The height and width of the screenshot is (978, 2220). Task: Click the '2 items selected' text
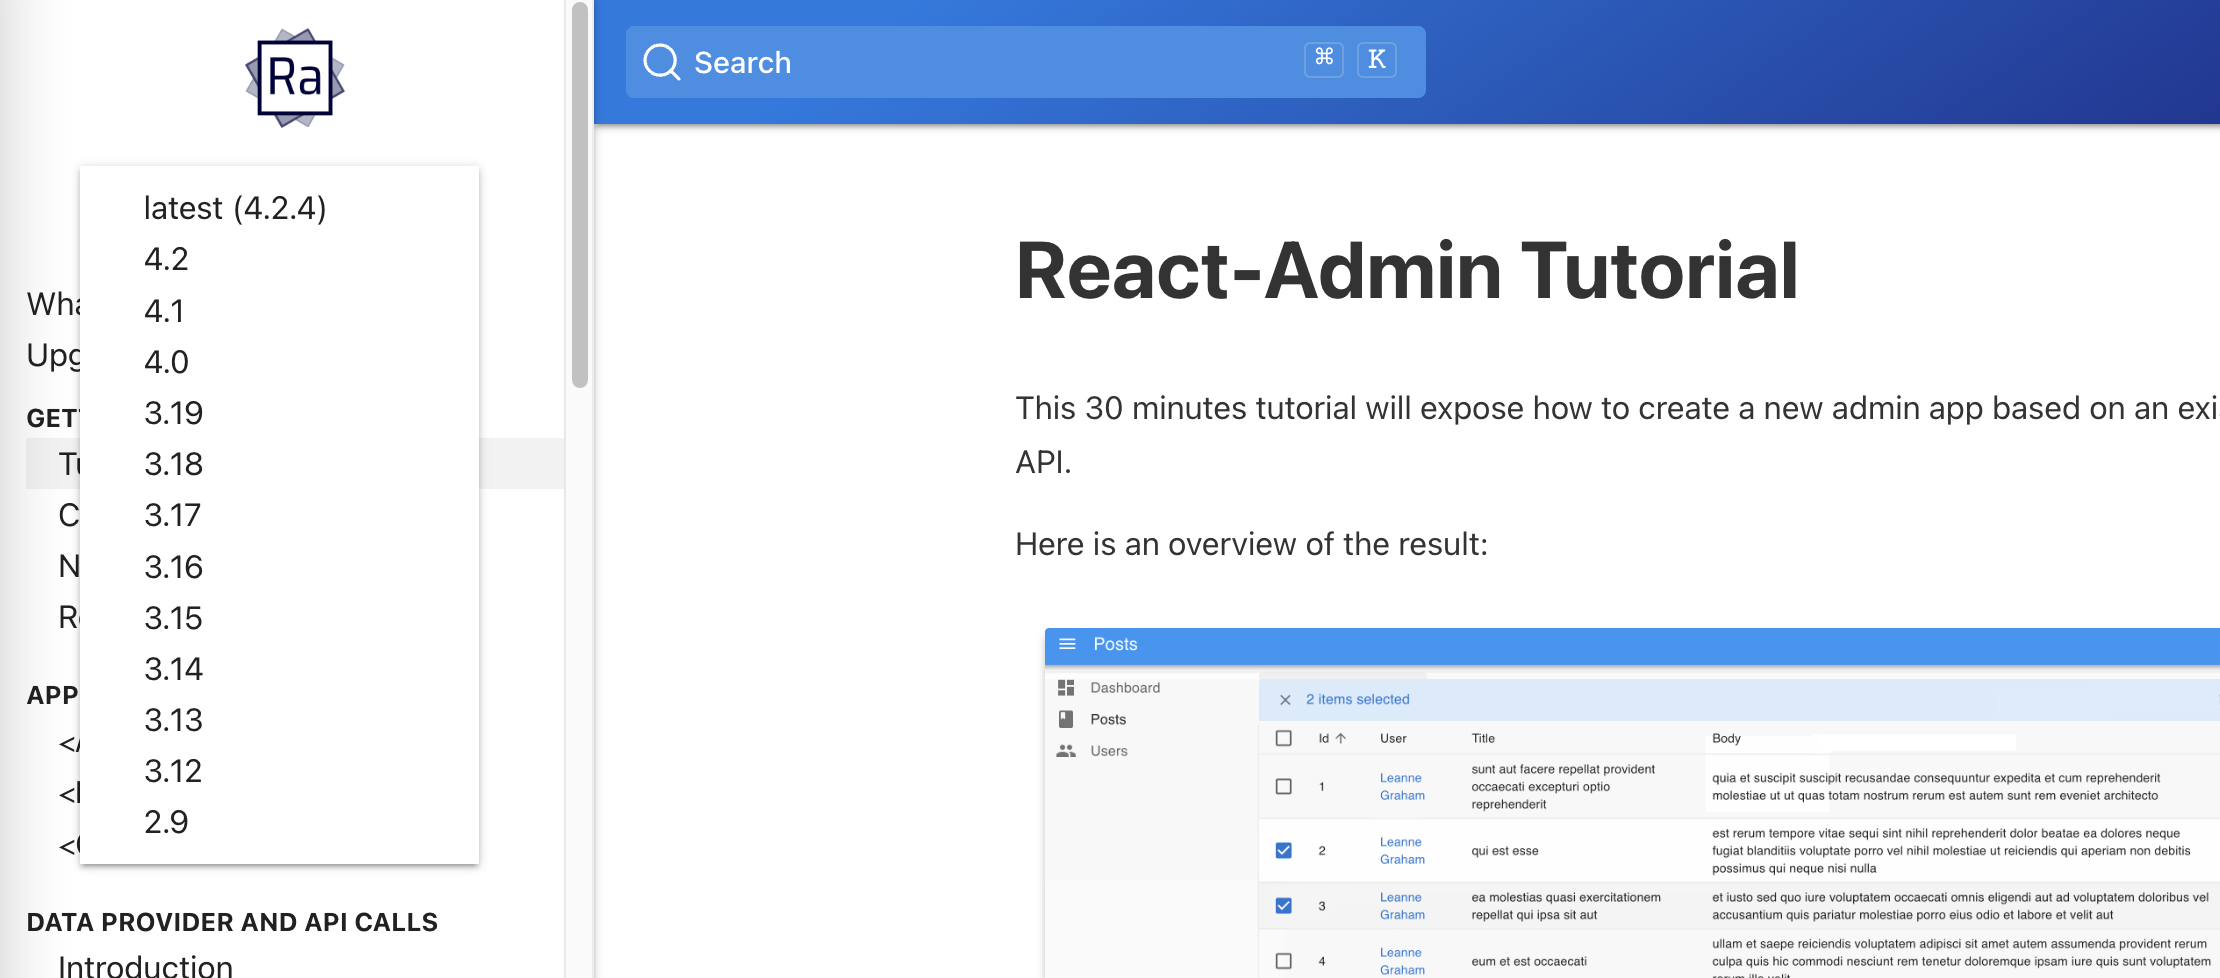(1357, 699)
